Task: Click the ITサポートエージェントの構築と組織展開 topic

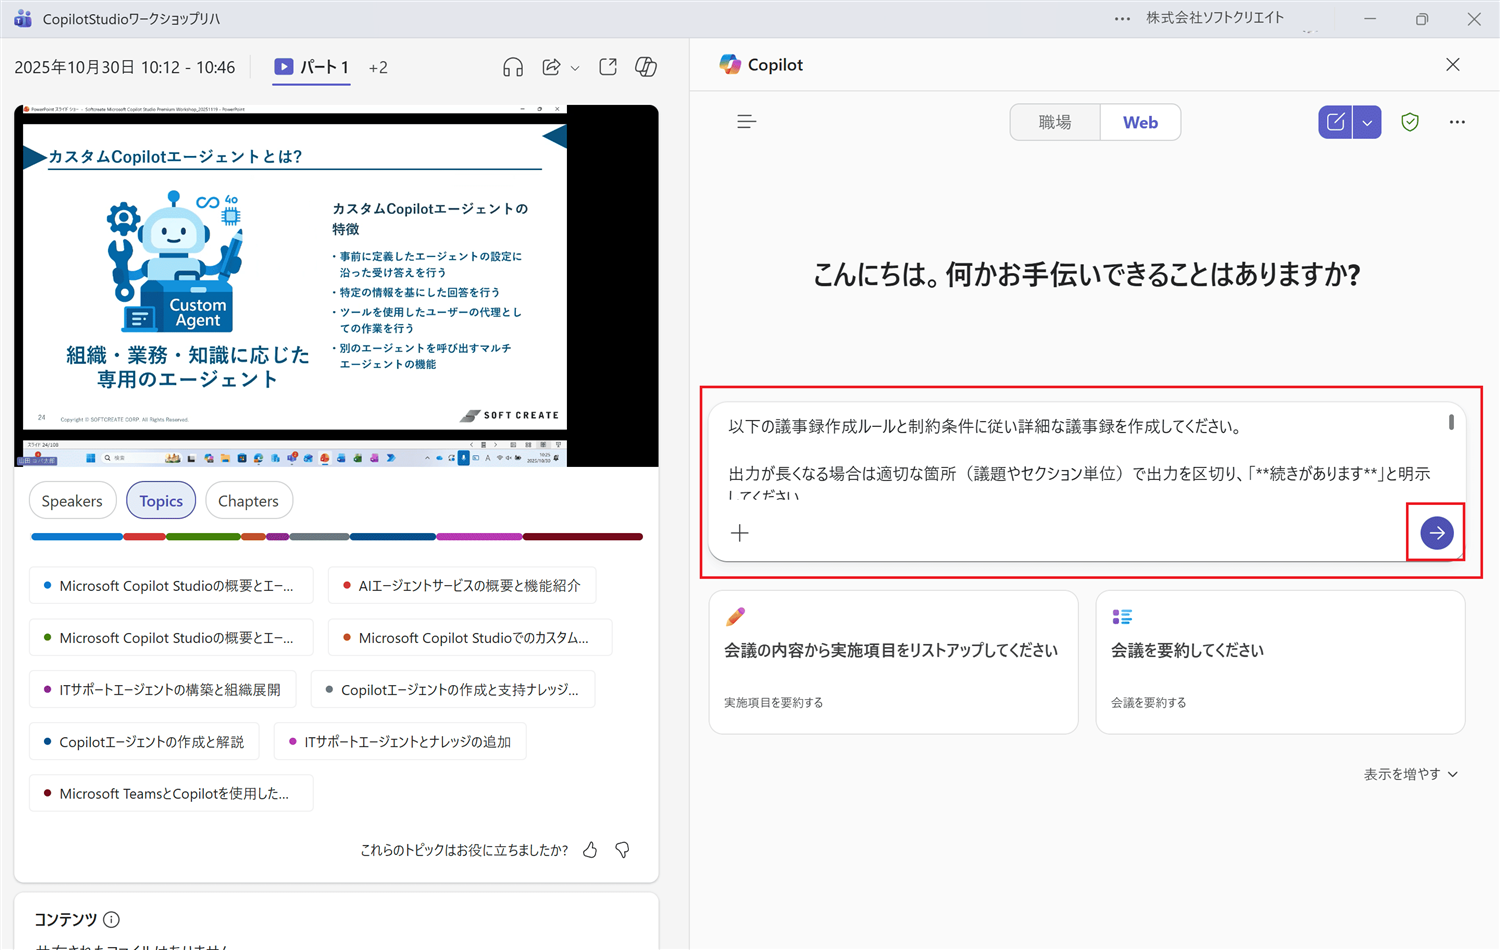Action: [162, 689]
